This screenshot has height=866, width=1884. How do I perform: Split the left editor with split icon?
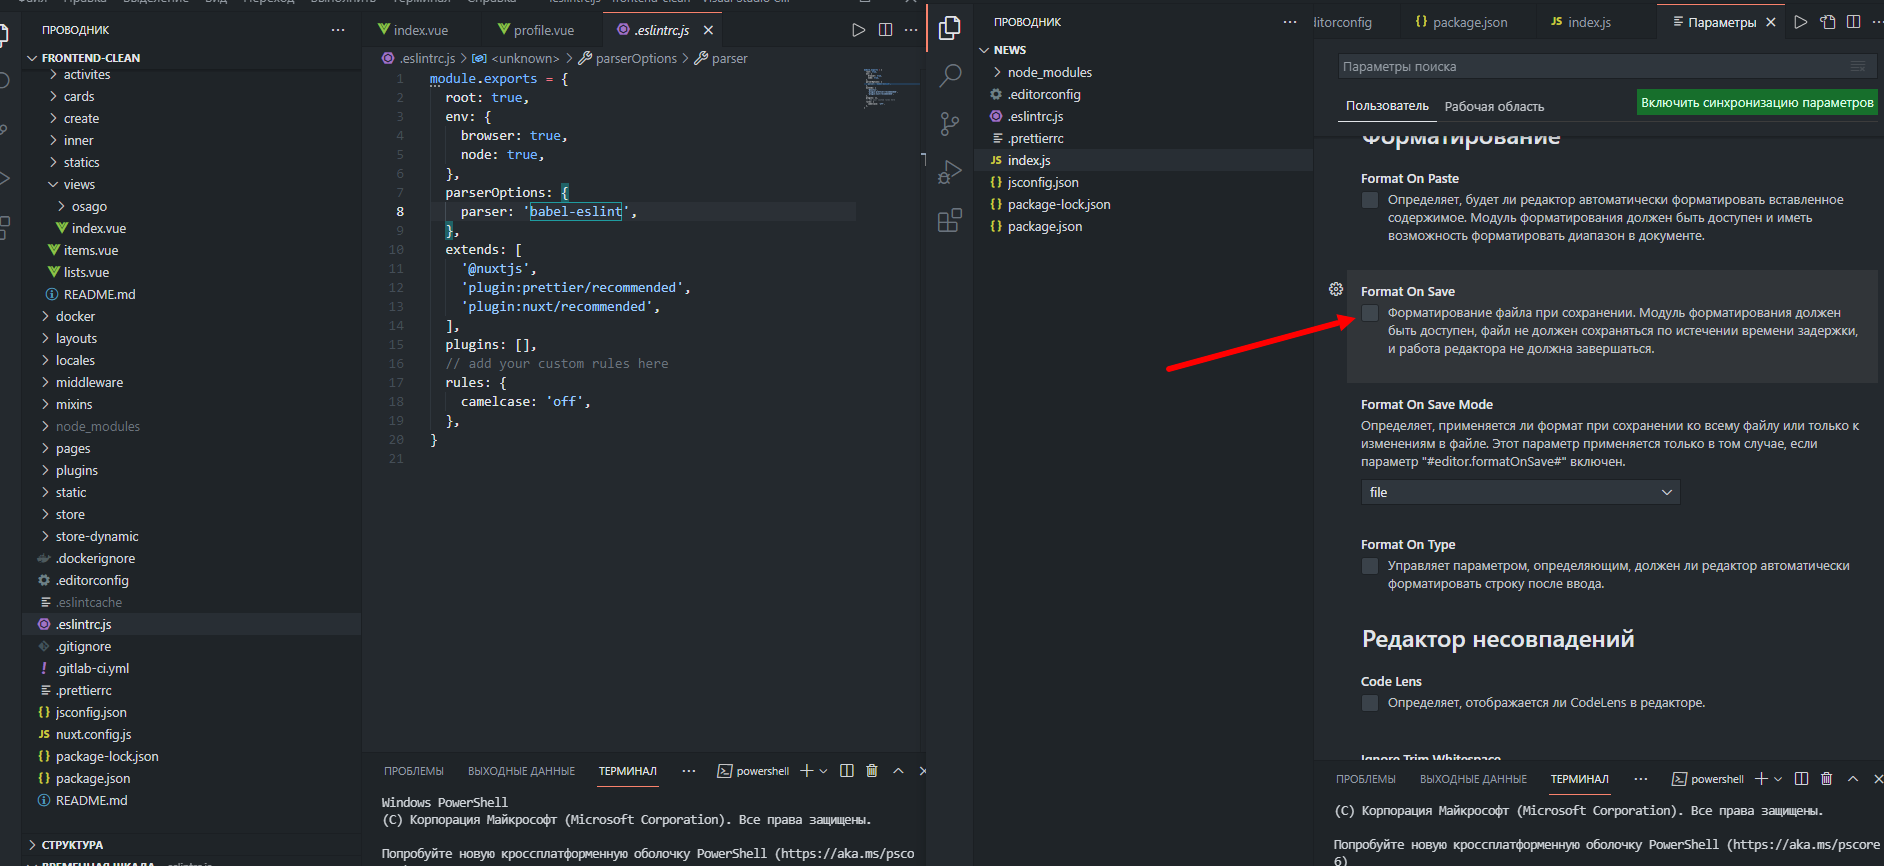[x=885, y=30]
